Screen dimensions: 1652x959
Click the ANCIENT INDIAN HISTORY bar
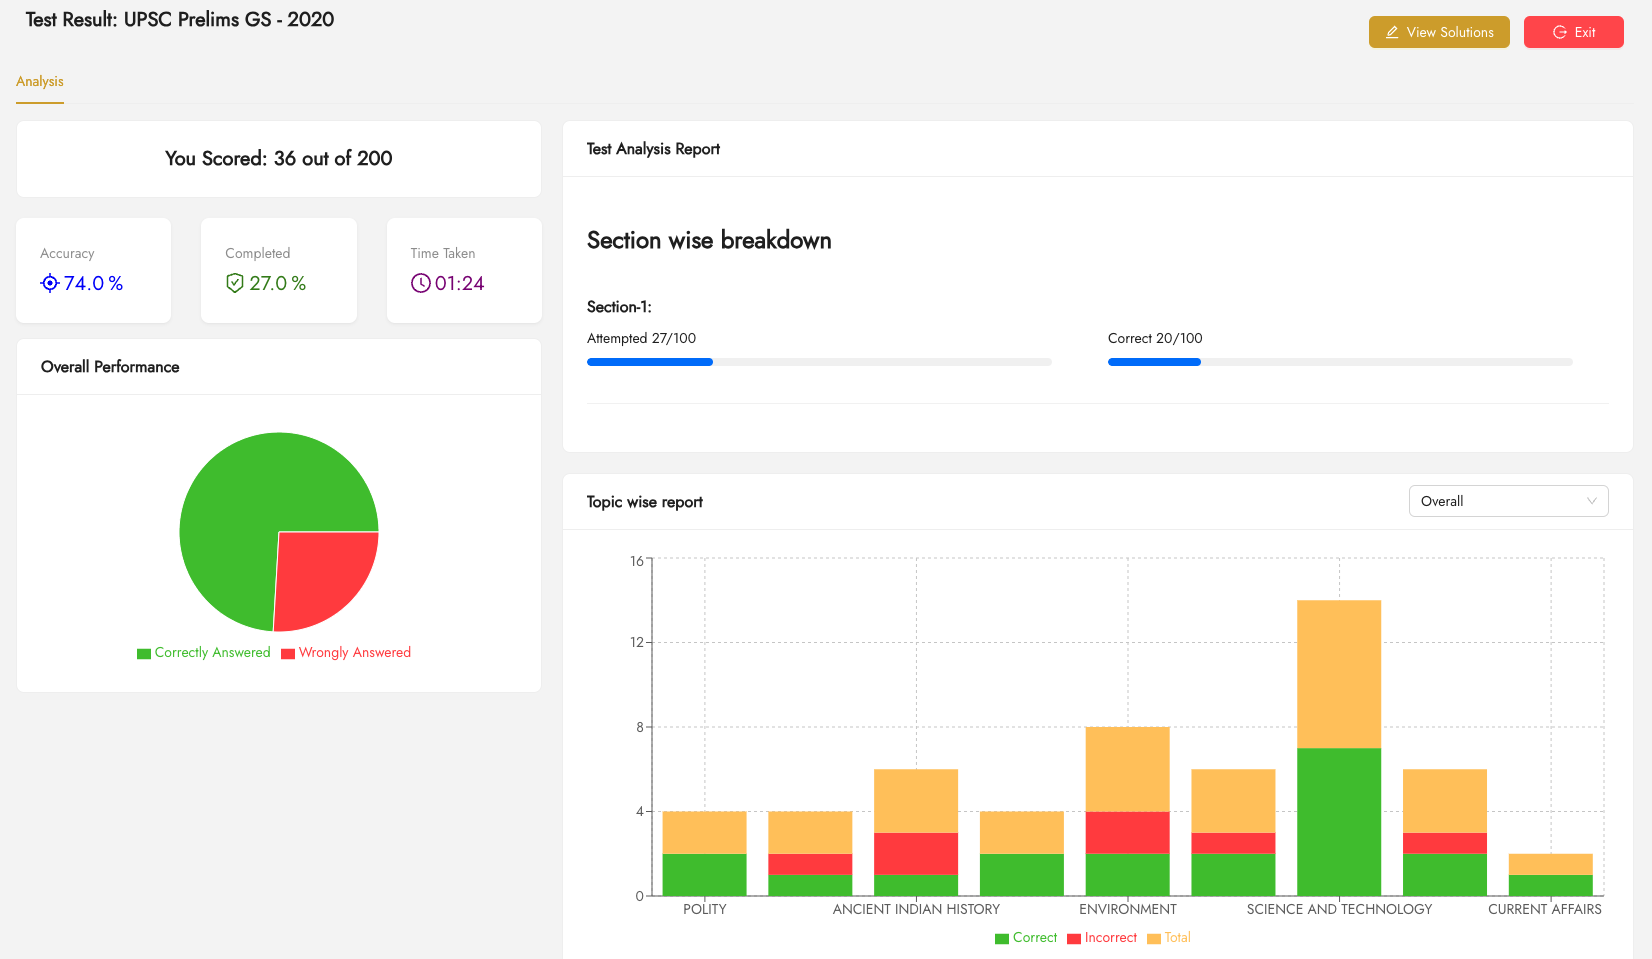tap(916, 832)
